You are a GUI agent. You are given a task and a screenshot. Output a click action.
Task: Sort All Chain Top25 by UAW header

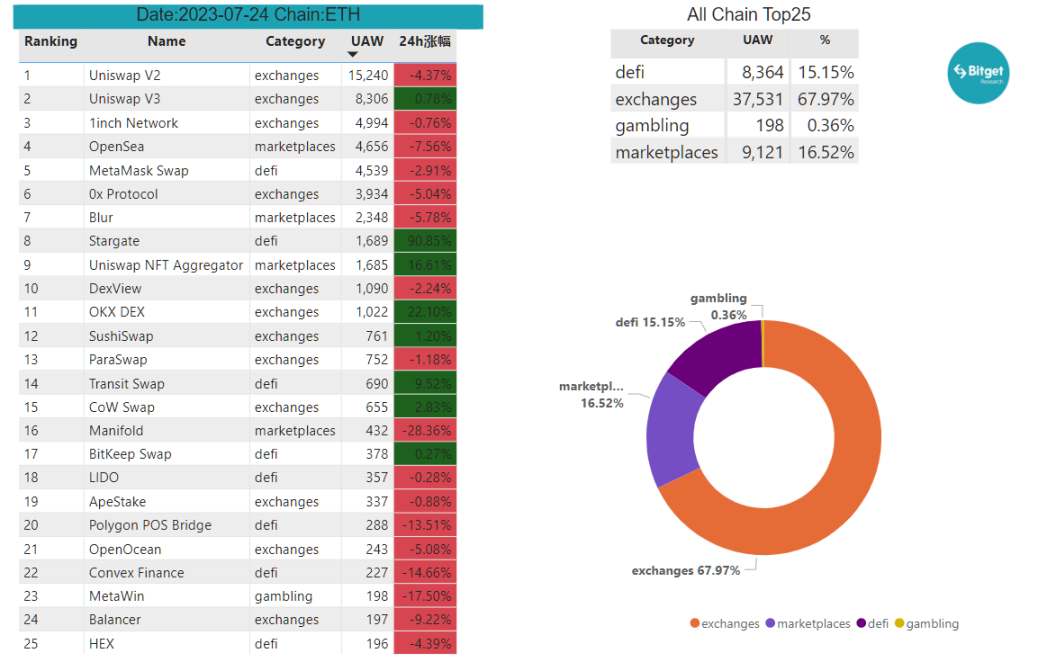coord(757,40)
